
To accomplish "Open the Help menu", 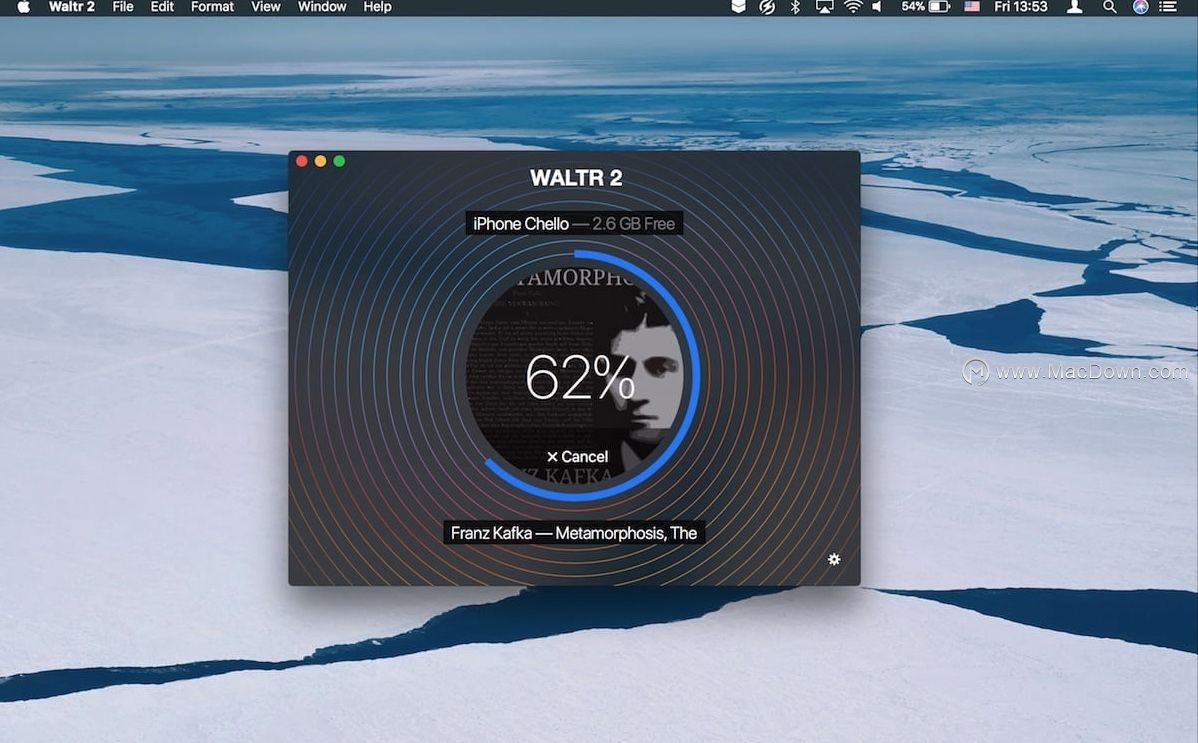I will [377, 7].
